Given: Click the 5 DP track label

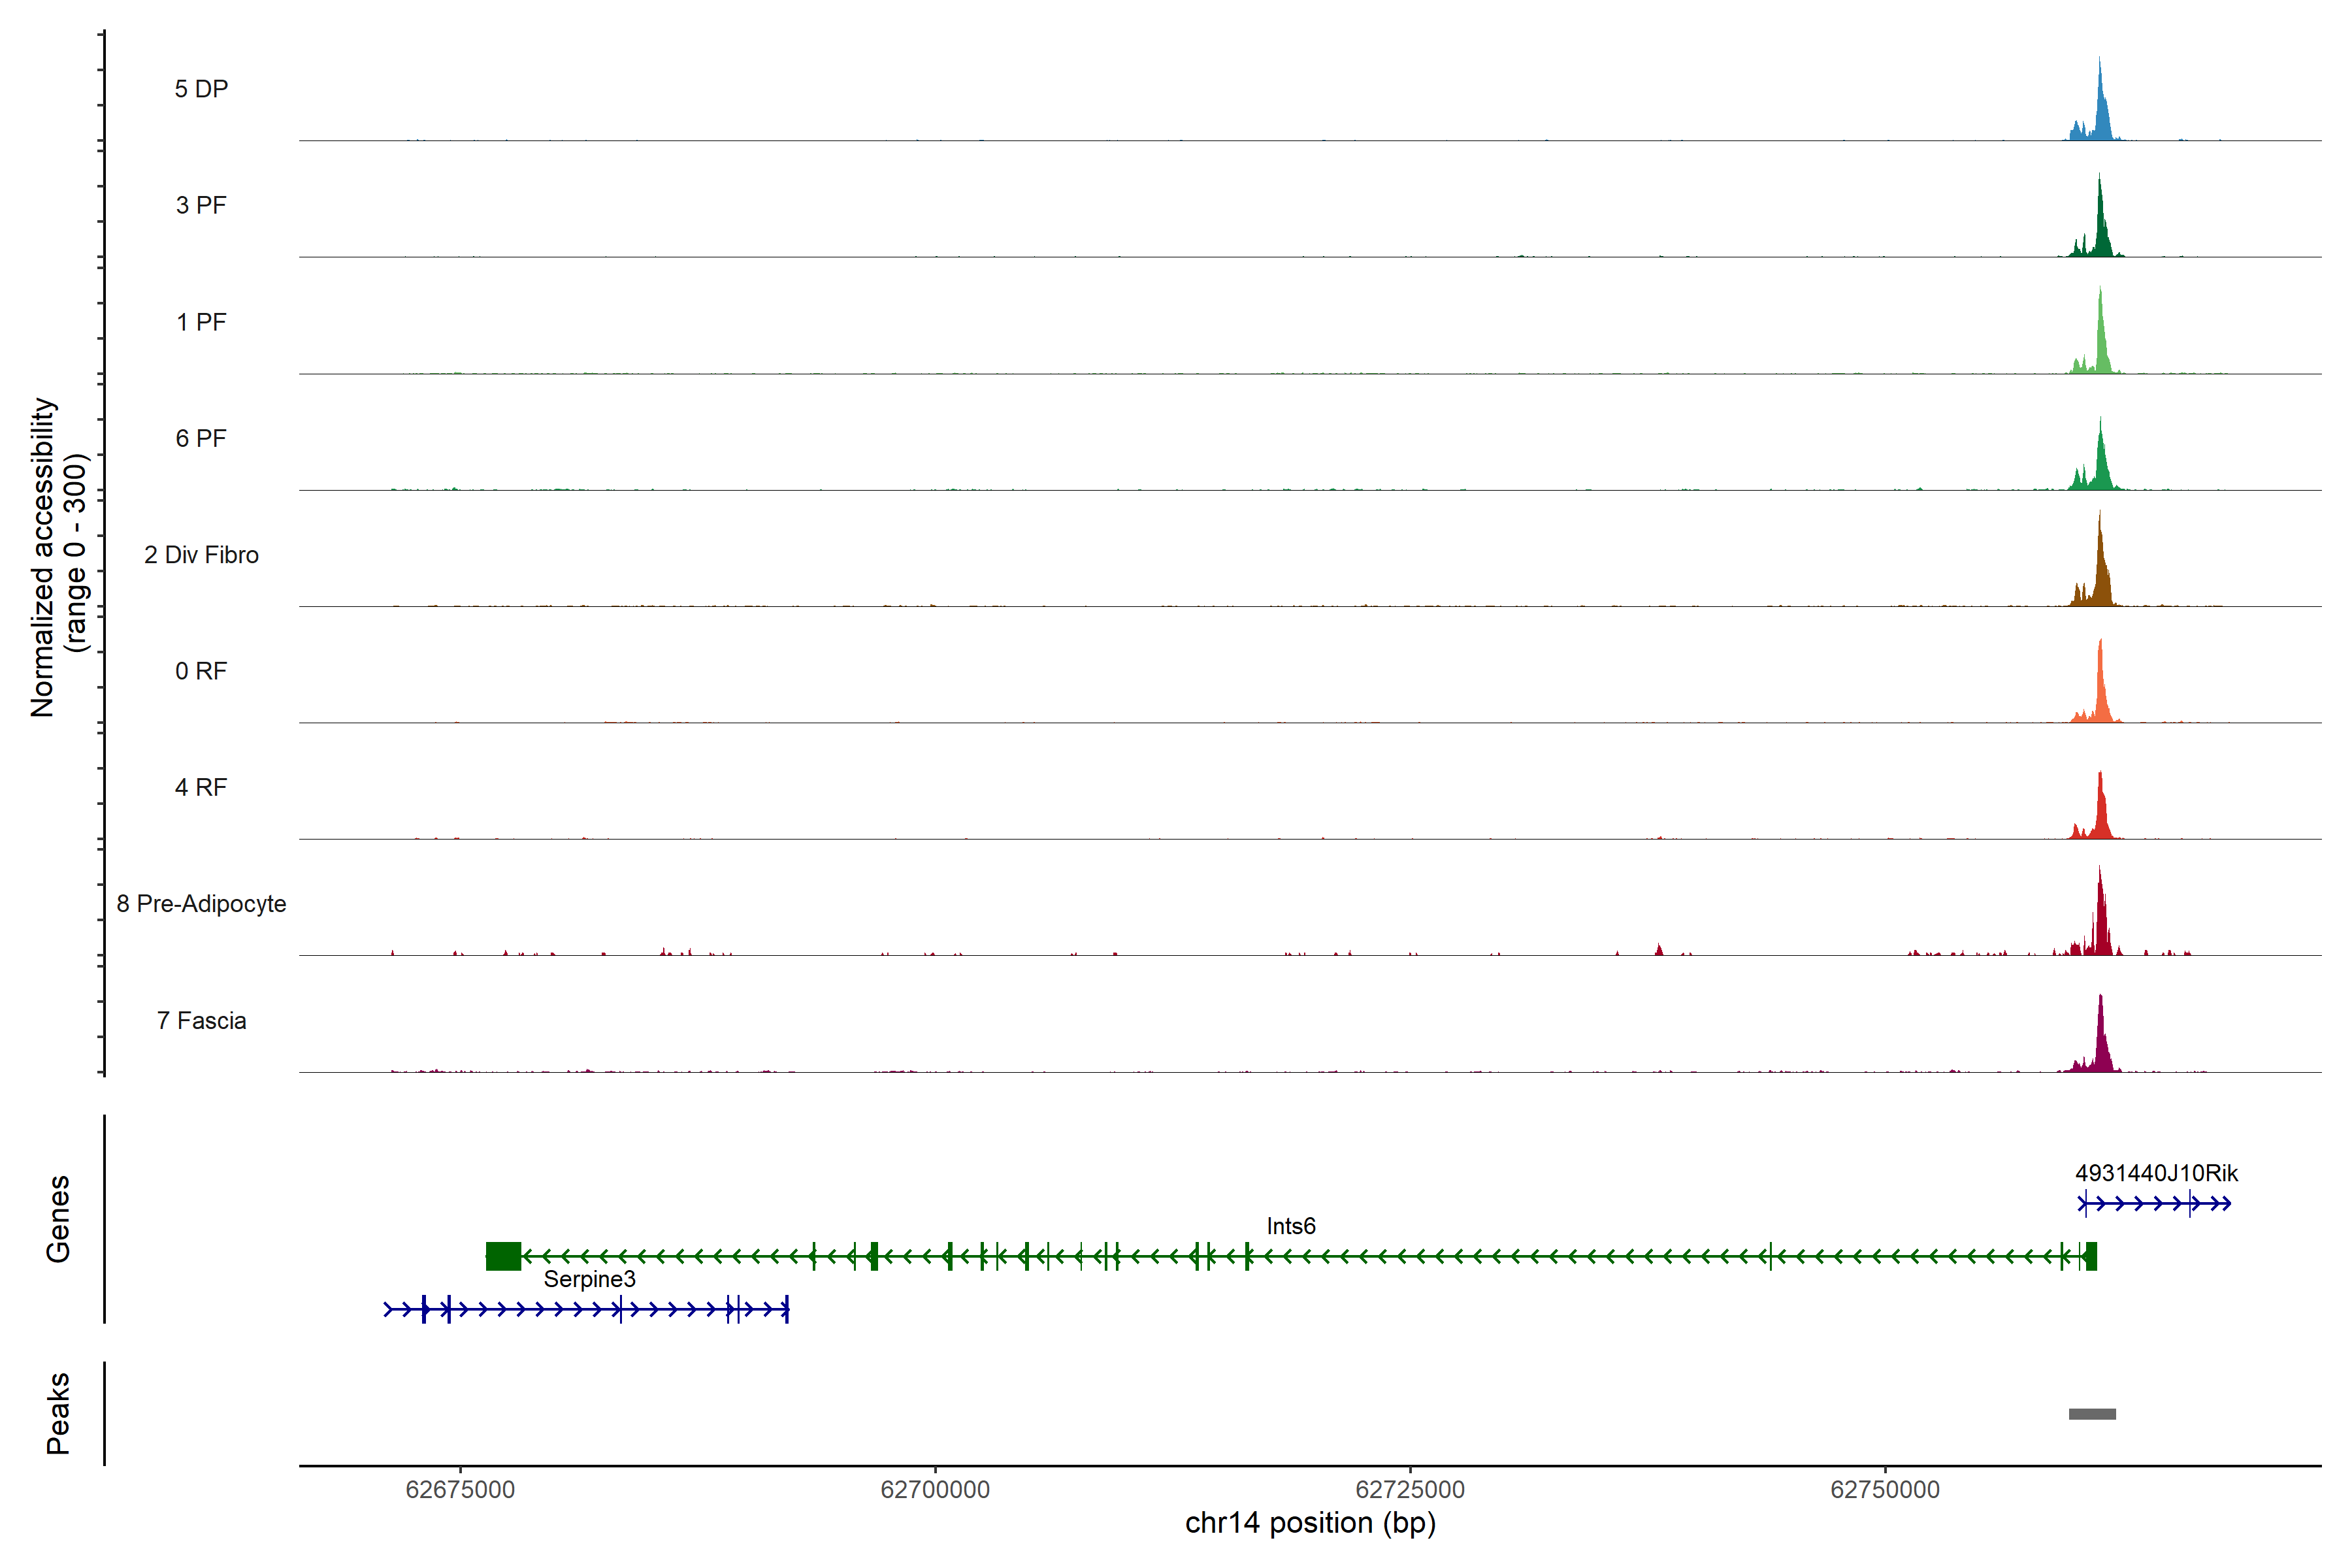Looking at the screenshot, I should [201, 89].
